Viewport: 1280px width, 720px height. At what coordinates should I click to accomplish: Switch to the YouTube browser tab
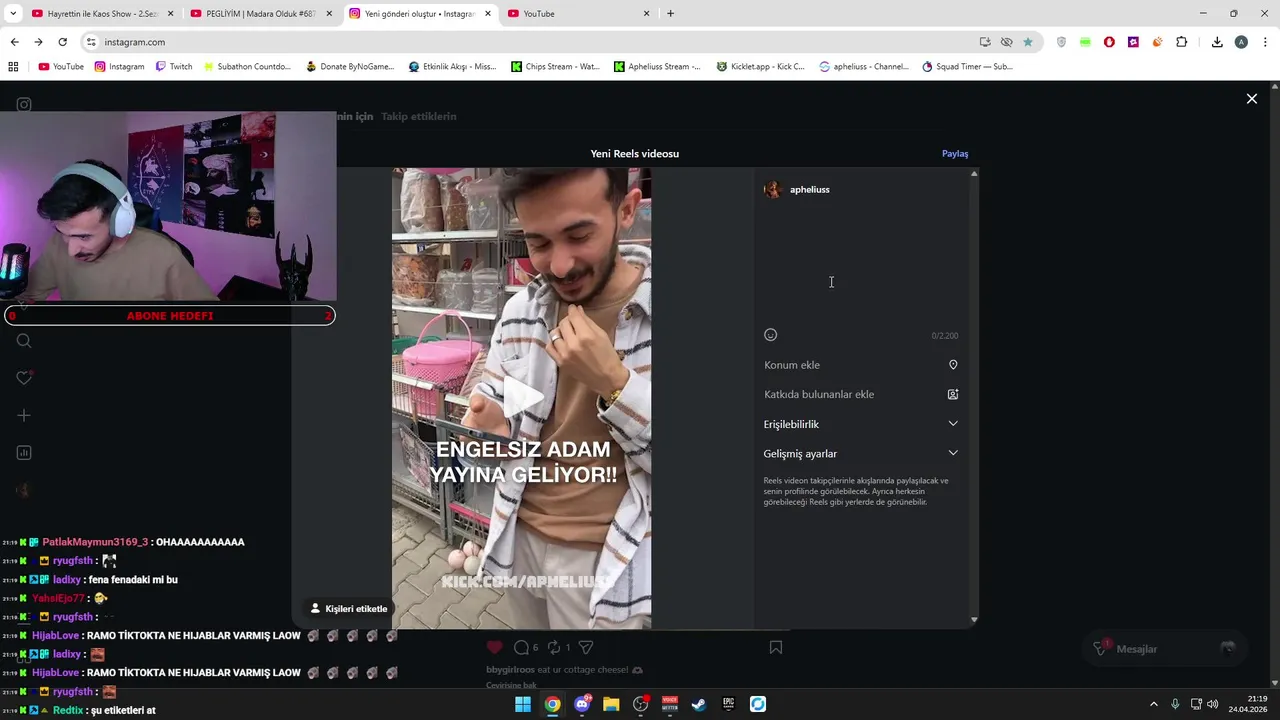point(580,14)
